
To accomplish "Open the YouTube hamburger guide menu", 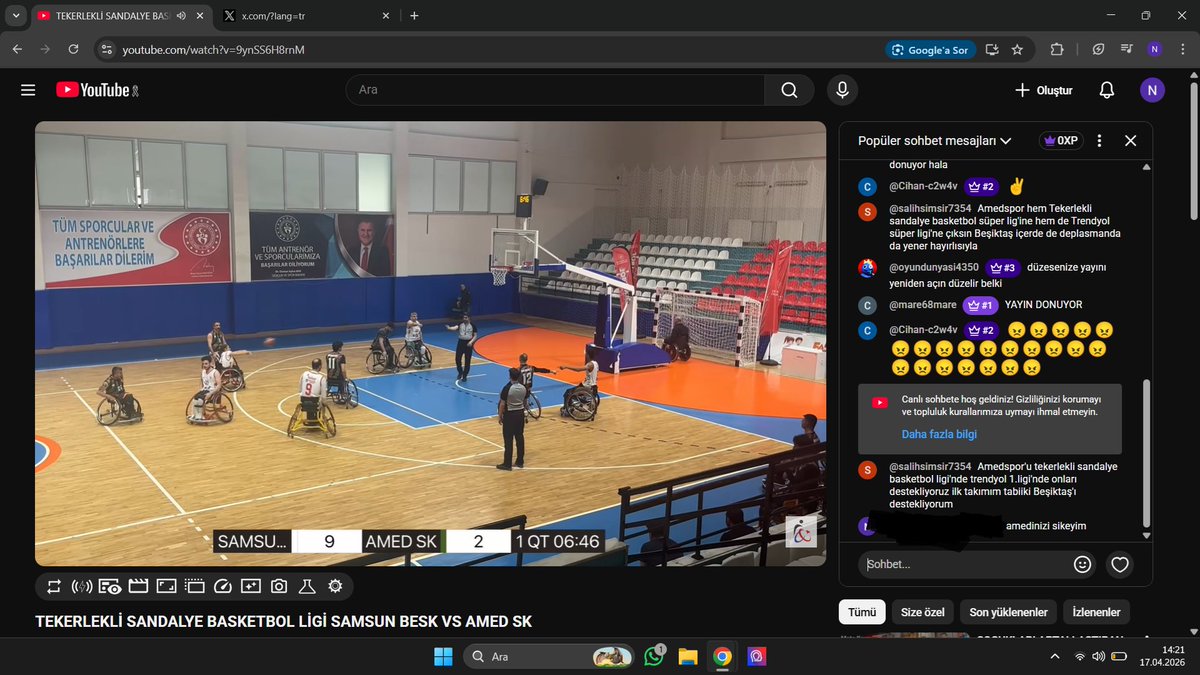I will tap(28, 90).
